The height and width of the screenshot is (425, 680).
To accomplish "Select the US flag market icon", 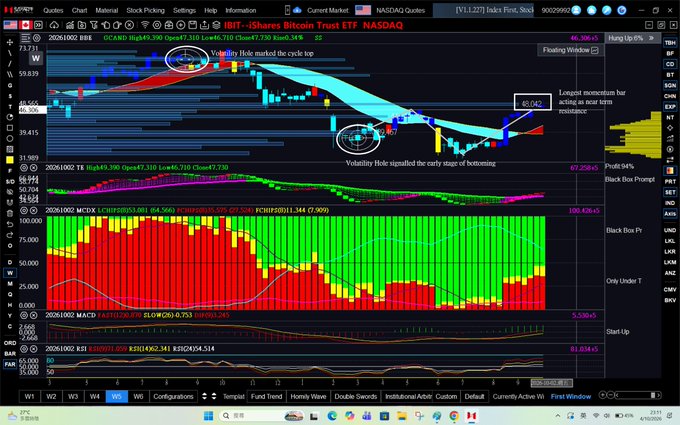I will (10, 25).
